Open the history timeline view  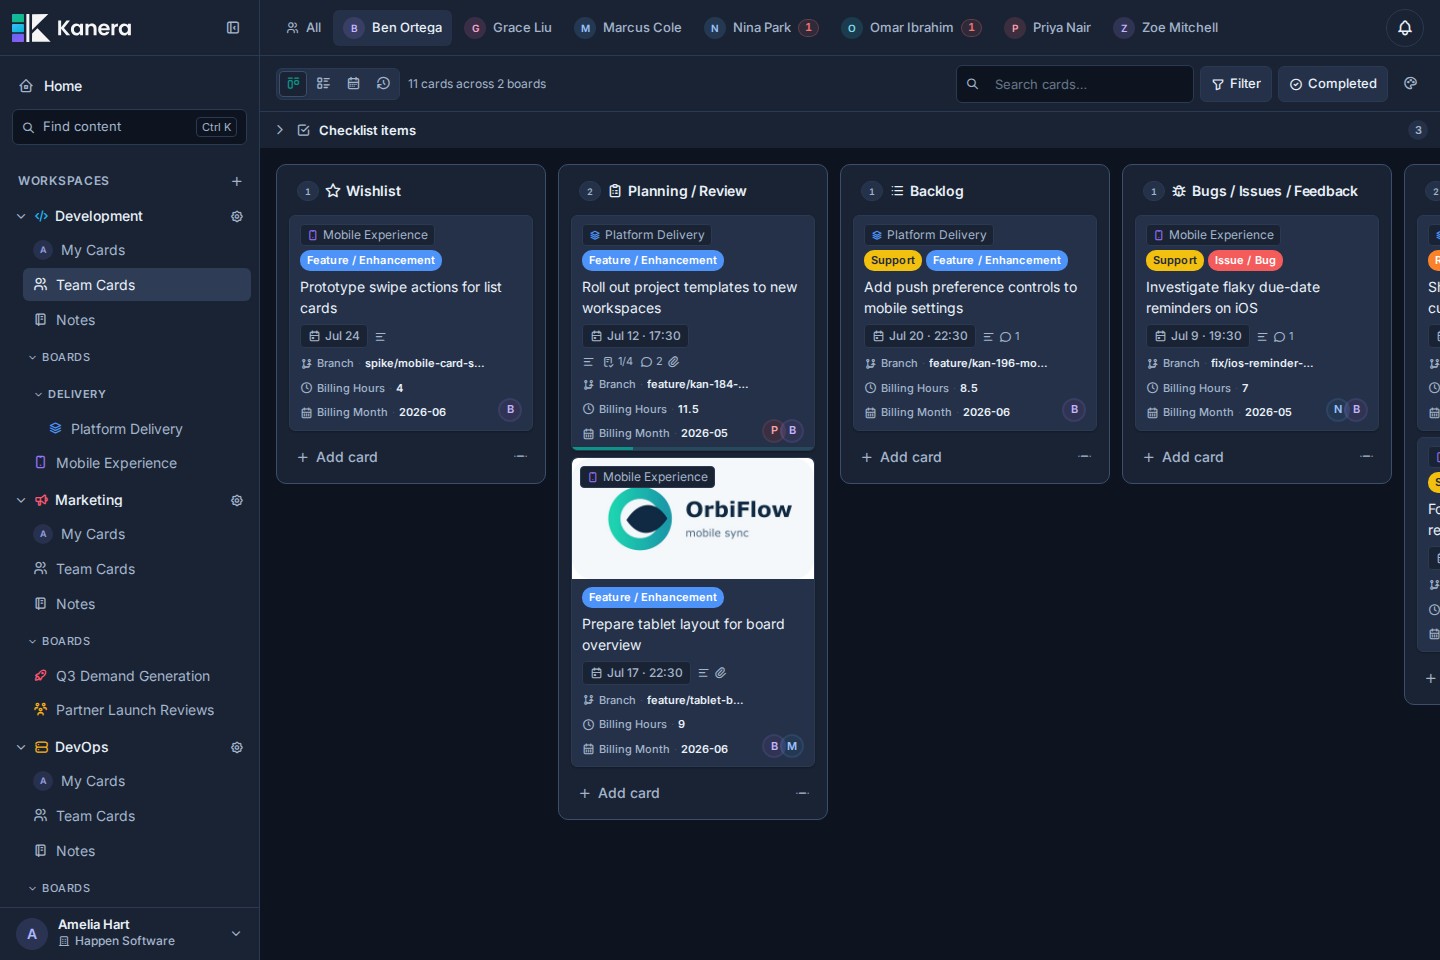point(383,84)
